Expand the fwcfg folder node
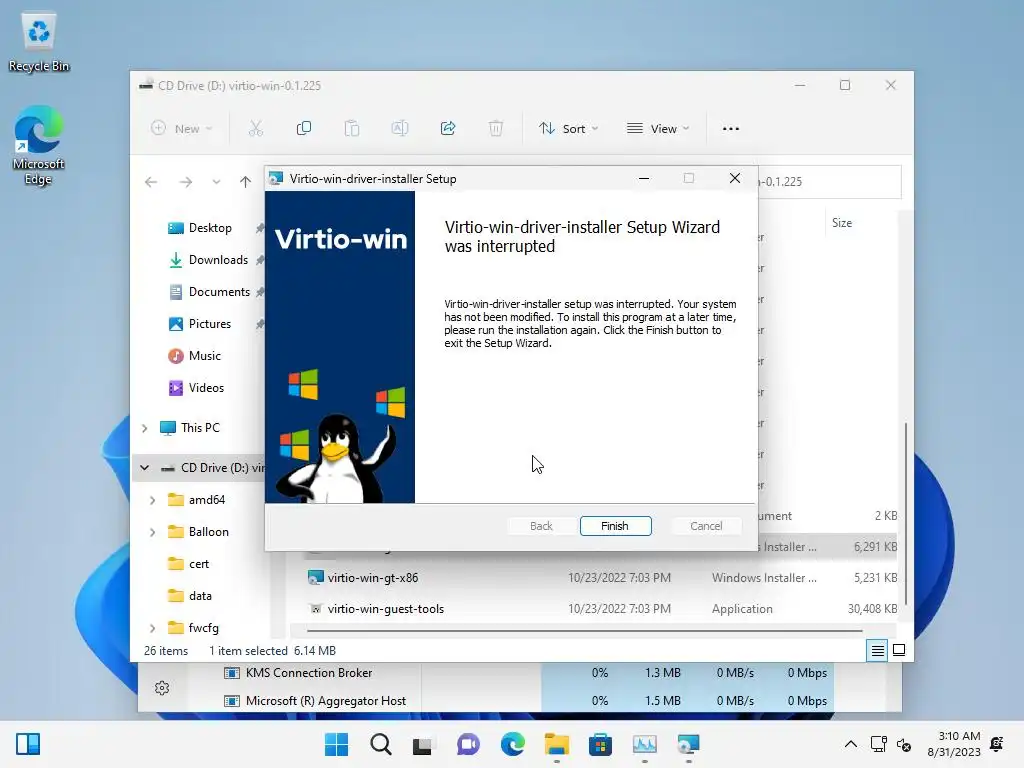 152,628
